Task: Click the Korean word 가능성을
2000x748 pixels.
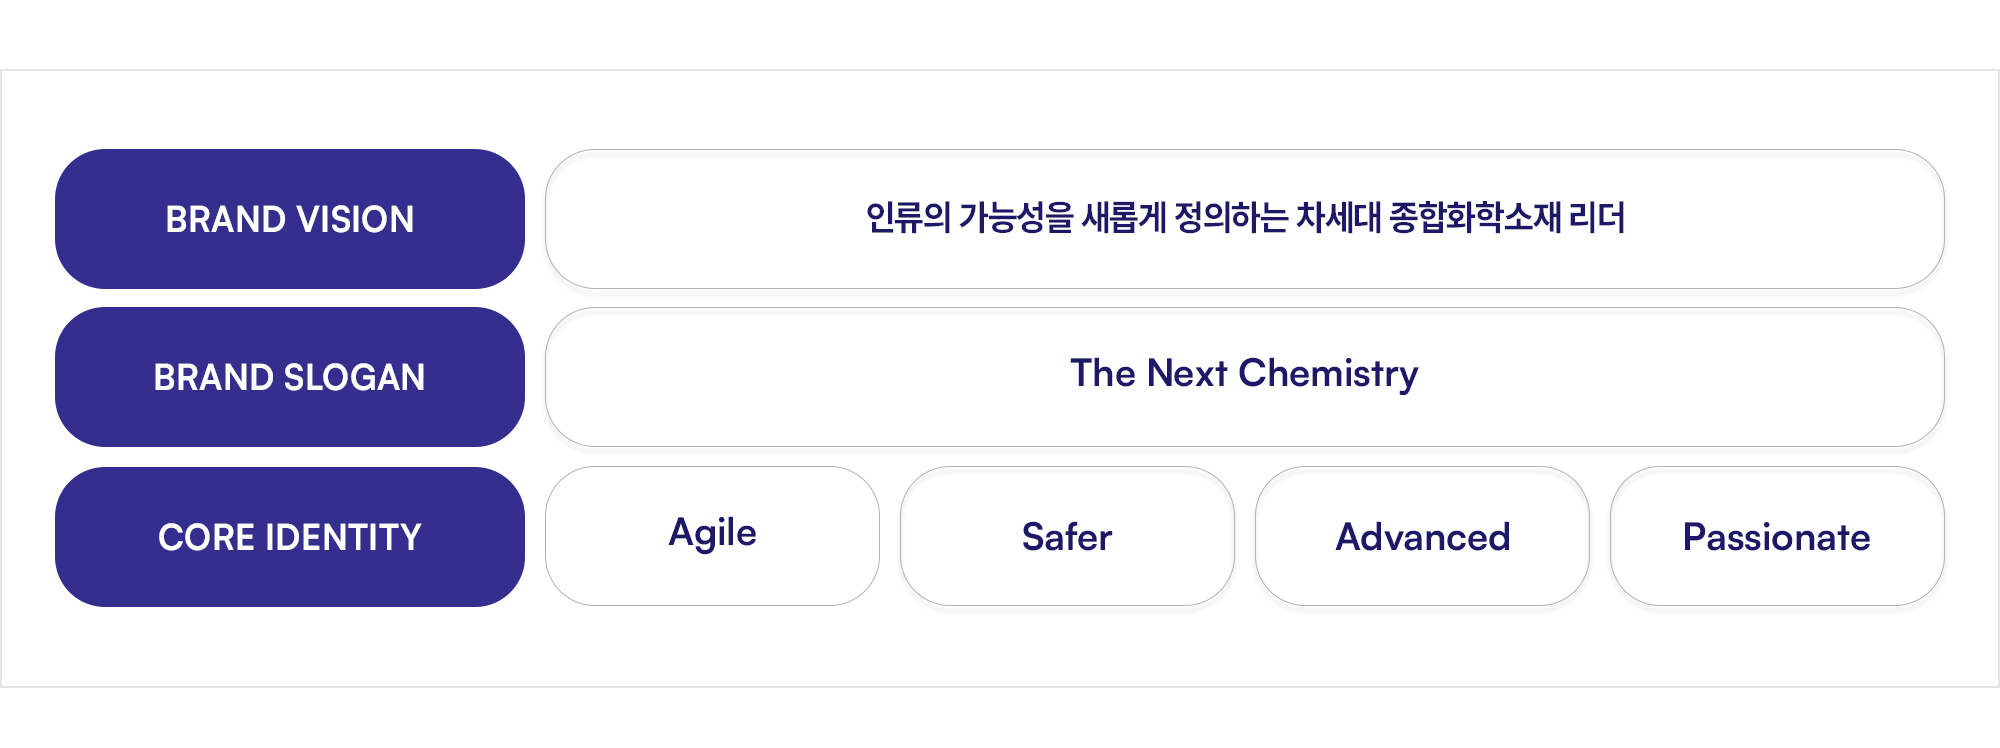Action: [1016, 217]
